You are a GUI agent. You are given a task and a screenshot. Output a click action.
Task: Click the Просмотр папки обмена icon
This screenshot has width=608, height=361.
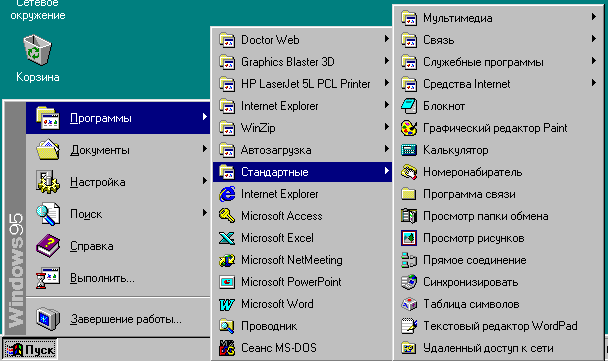409,216
